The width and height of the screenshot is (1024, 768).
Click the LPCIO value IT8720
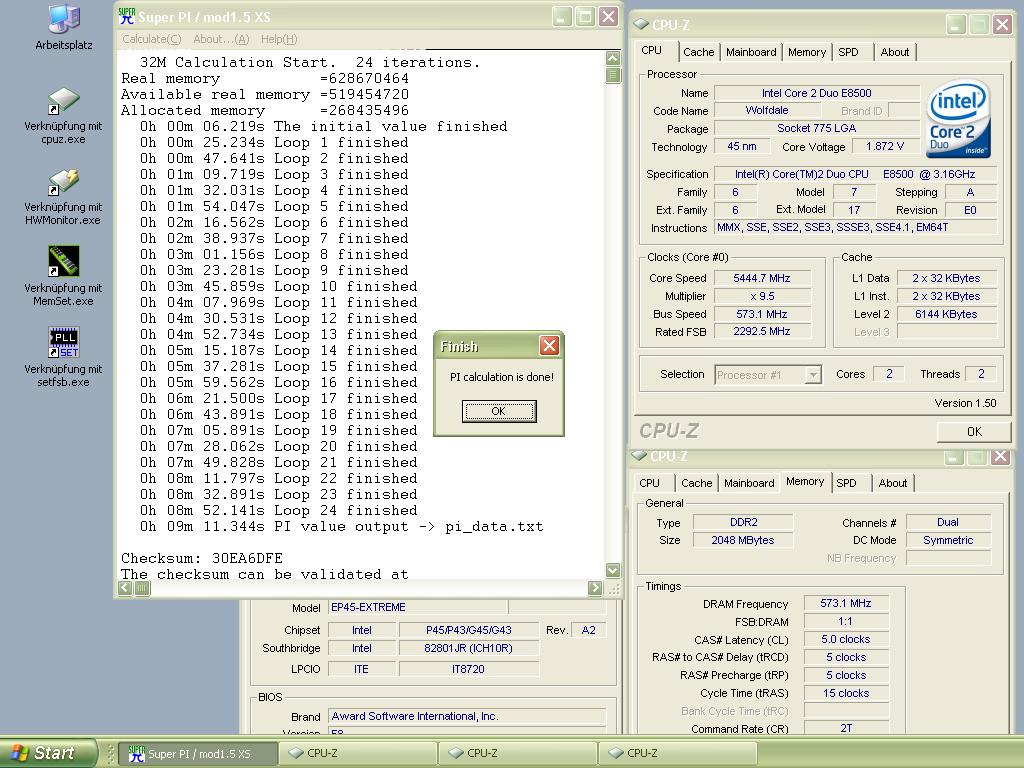click(x=469, y=669)
